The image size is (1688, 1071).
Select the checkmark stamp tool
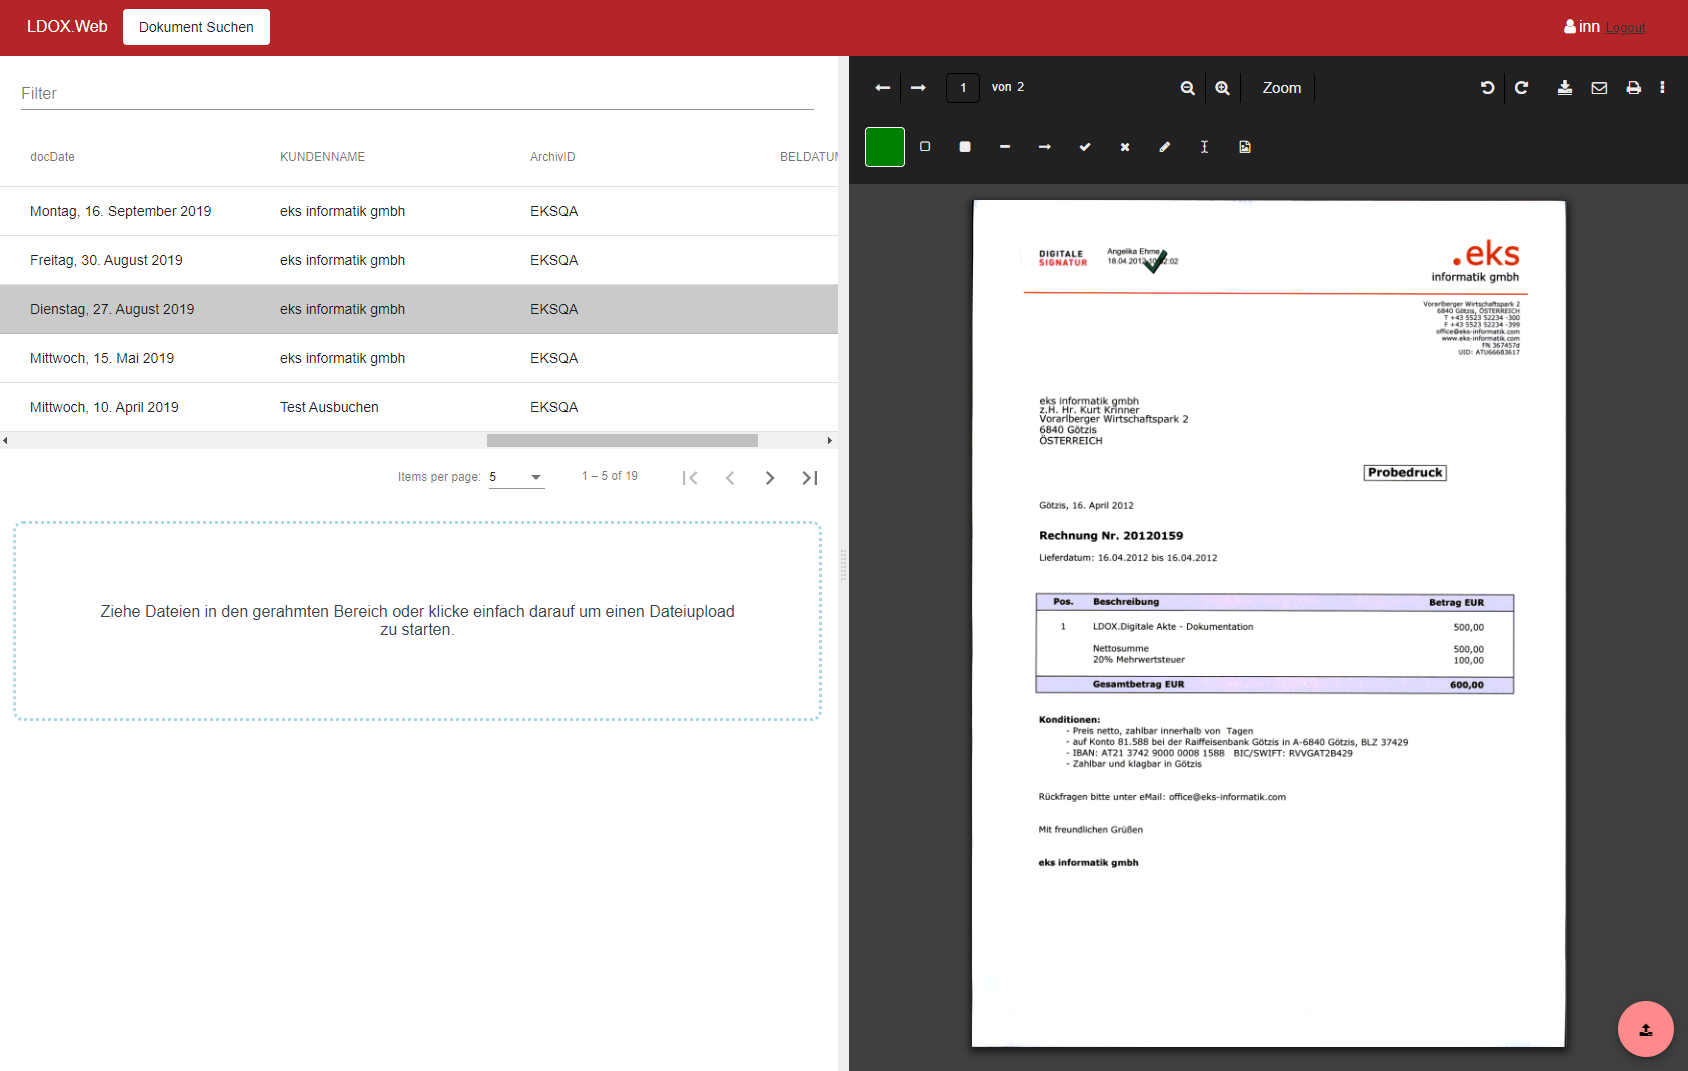tap(1085, 147)
